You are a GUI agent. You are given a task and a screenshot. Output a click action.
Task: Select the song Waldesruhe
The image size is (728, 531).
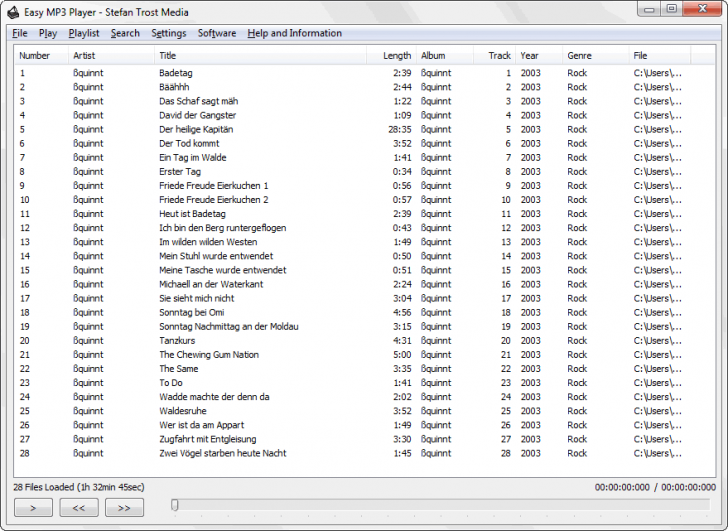pyautogui.click(x=182, y=411)
